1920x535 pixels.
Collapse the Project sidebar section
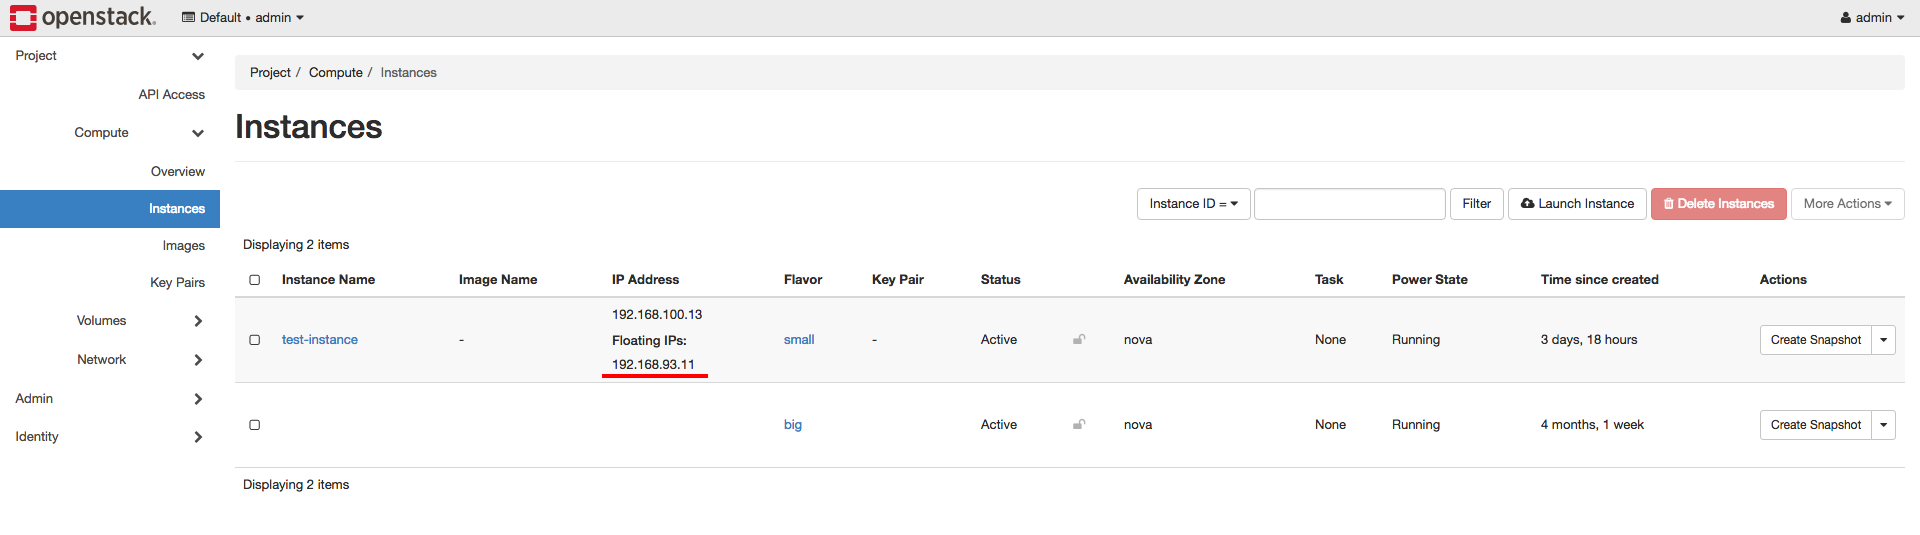[x=110, y=56]
